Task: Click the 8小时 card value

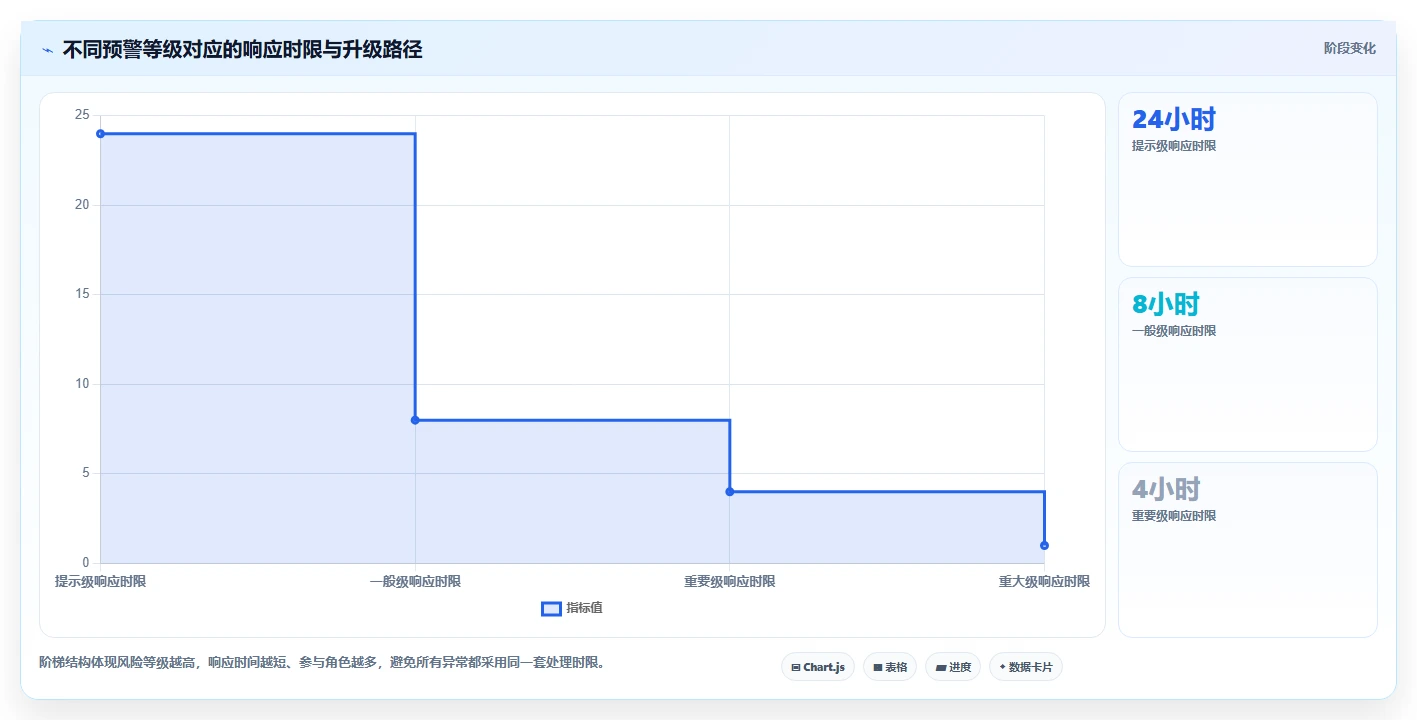Action: 1165,304
